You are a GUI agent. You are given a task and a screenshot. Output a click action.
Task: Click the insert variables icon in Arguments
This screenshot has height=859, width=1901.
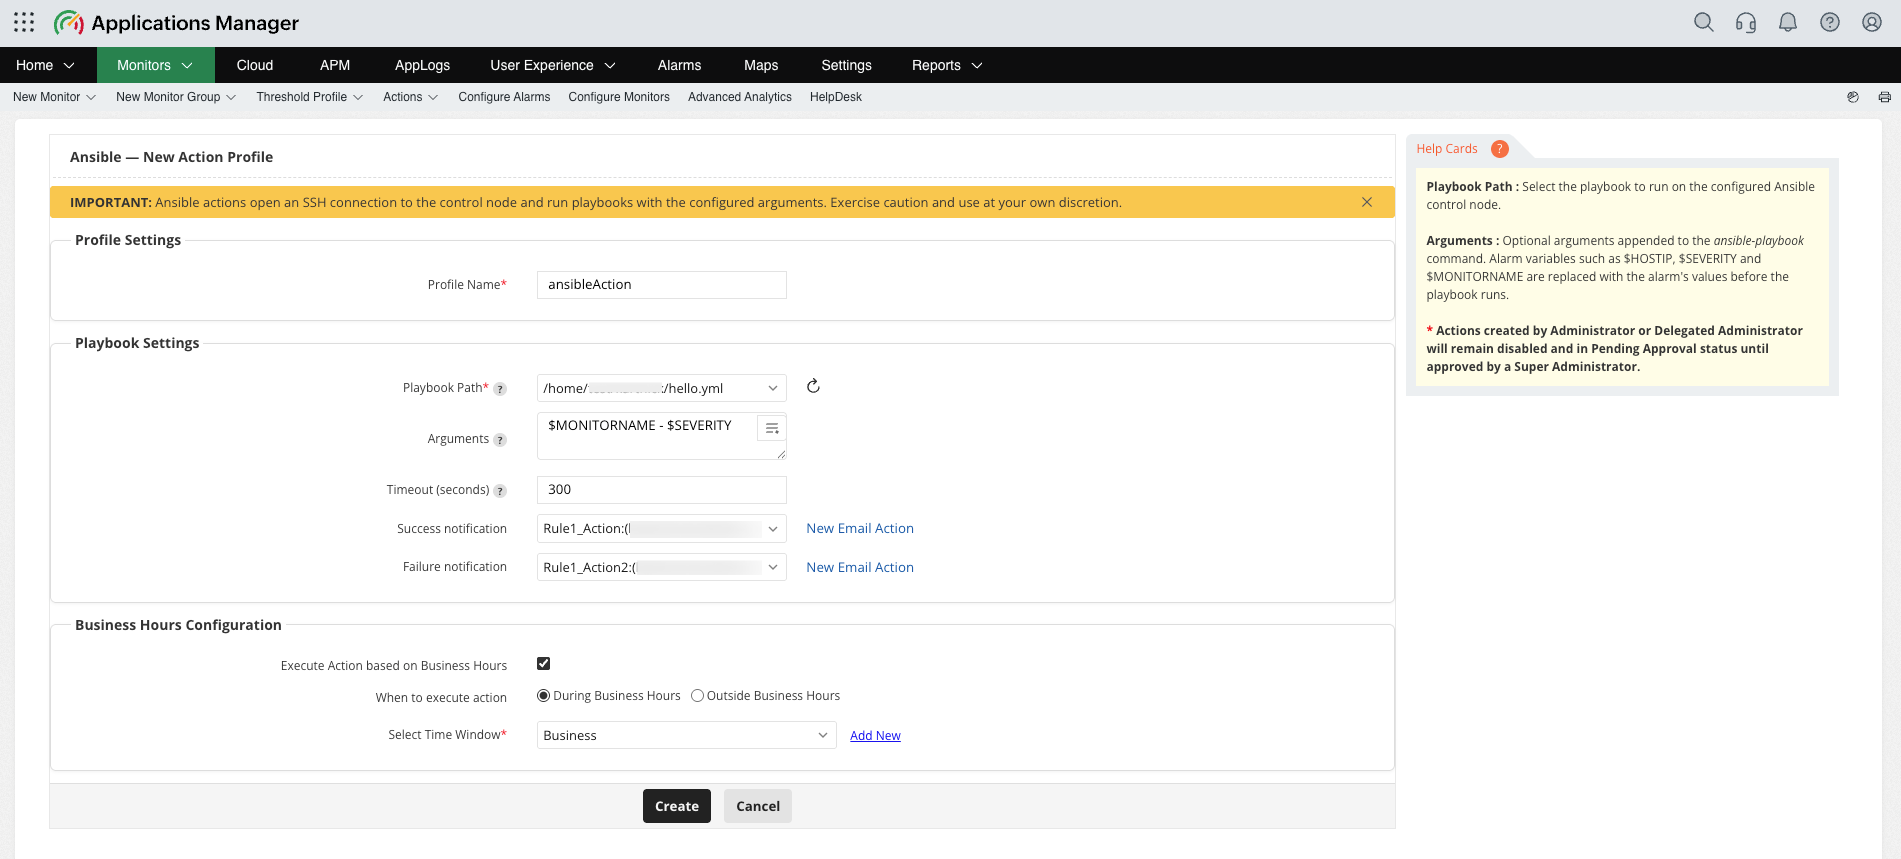pos(772,428)
